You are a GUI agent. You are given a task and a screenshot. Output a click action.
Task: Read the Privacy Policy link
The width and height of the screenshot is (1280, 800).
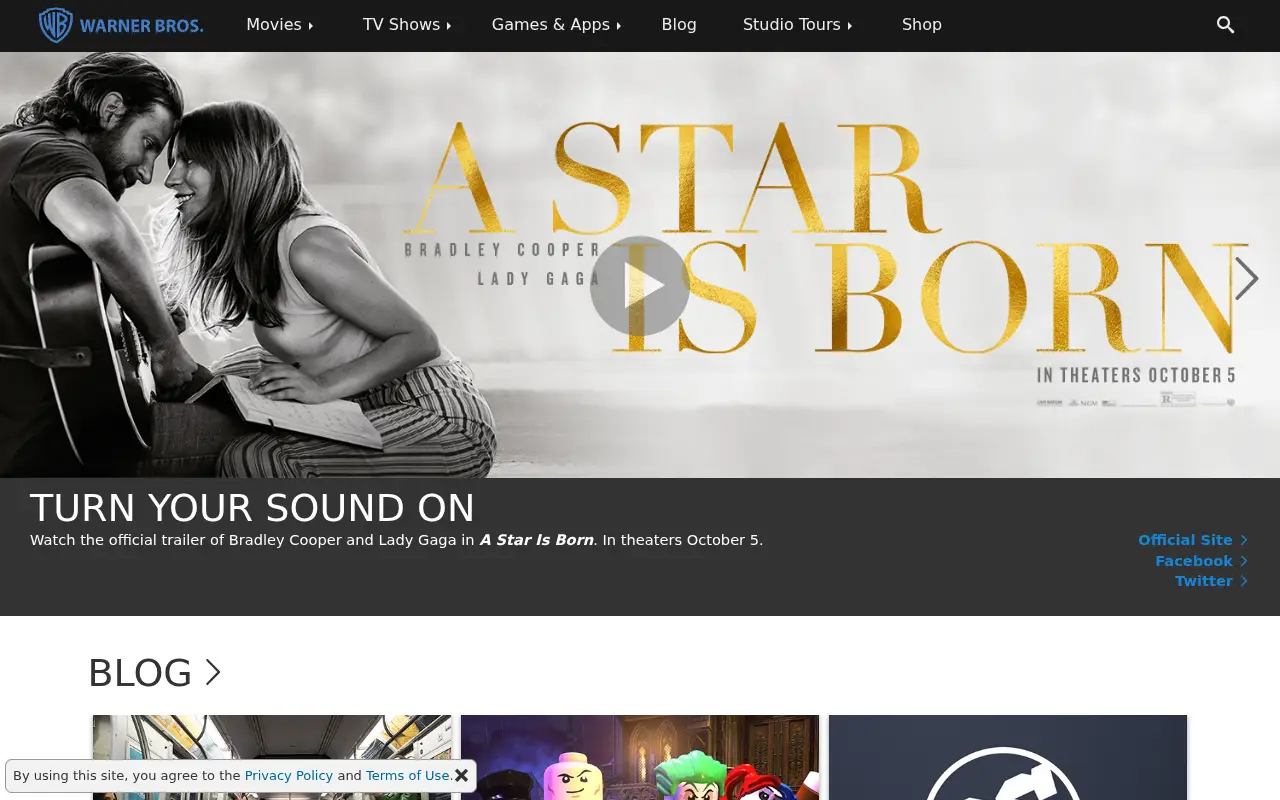tap(289, 775)
